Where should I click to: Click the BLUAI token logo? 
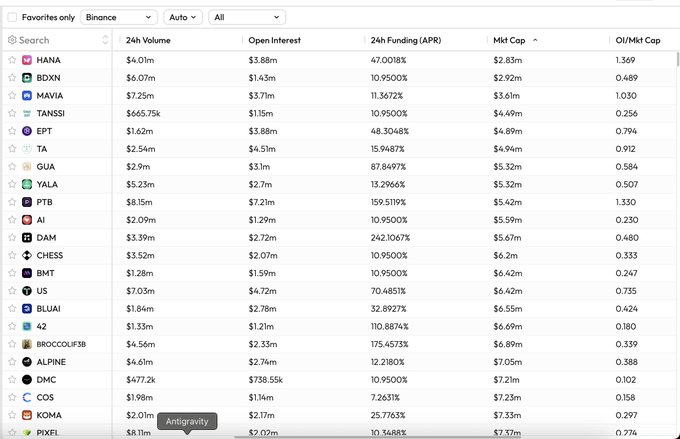[x=27, y=308]
